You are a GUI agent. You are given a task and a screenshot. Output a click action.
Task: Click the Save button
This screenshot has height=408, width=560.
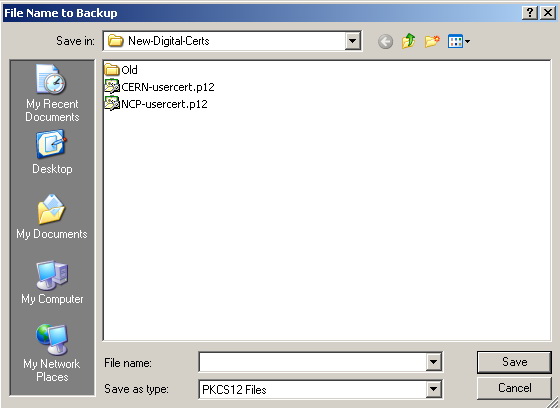pos(514,362)
